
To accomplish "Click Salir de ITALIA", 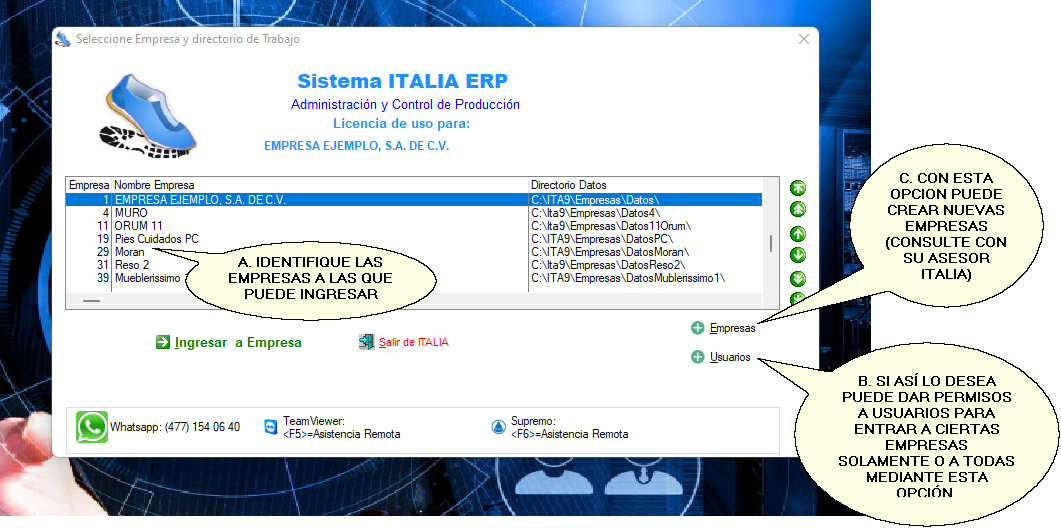I will tap(413, 343).
